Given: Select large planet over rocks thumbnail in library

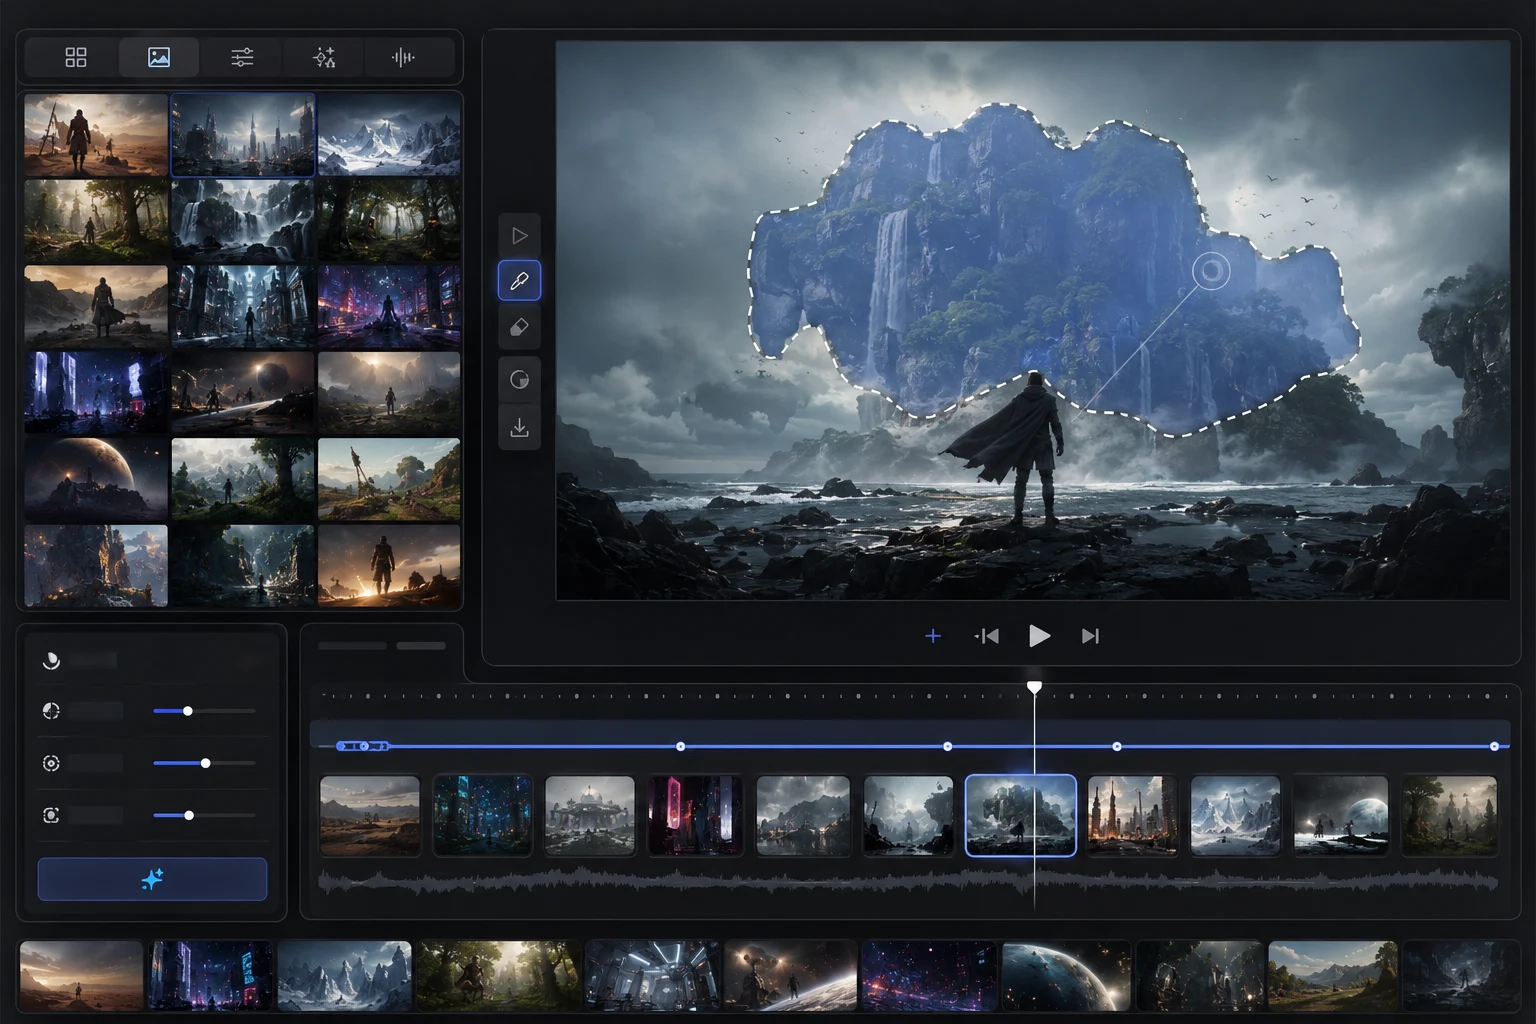Looking at the screenshot, I should tap(96, 479).
